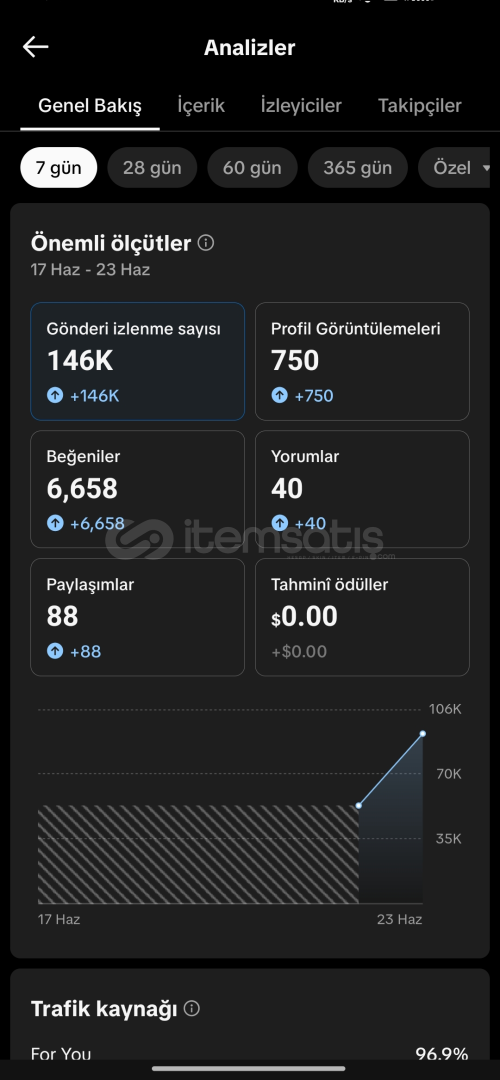Select the Gönderi izlenme sayısı card
Screen dimensions: 500x1080
click(x=137, y=362)
